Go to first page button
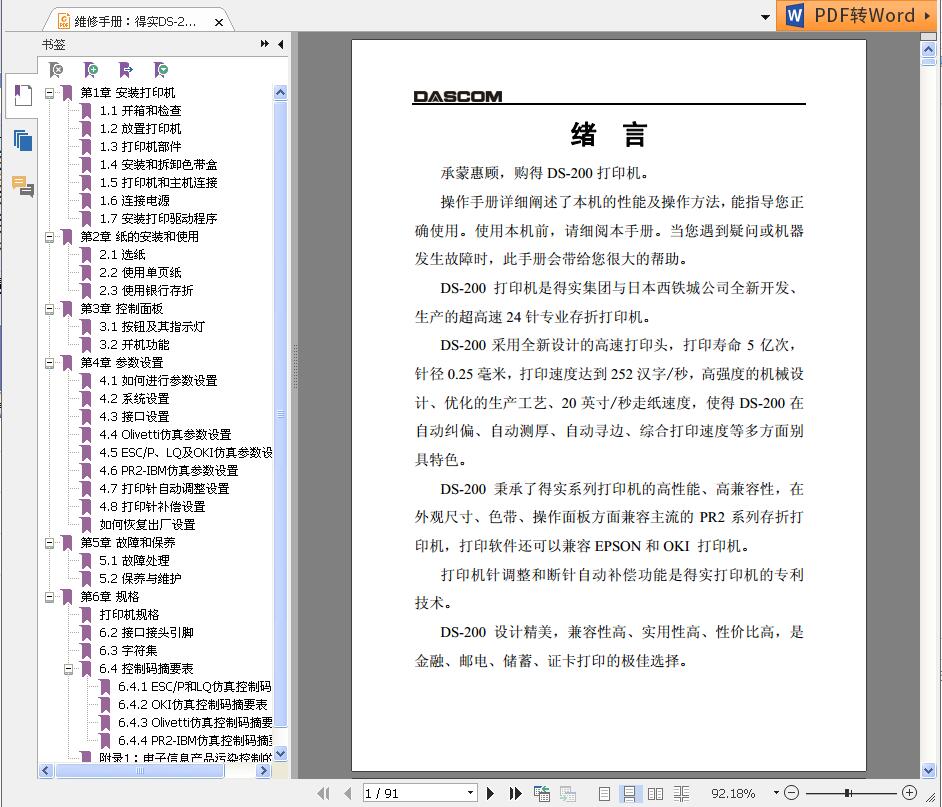Image resolution: width=942 pixels, height=807 pixels. tap(323, 793)
